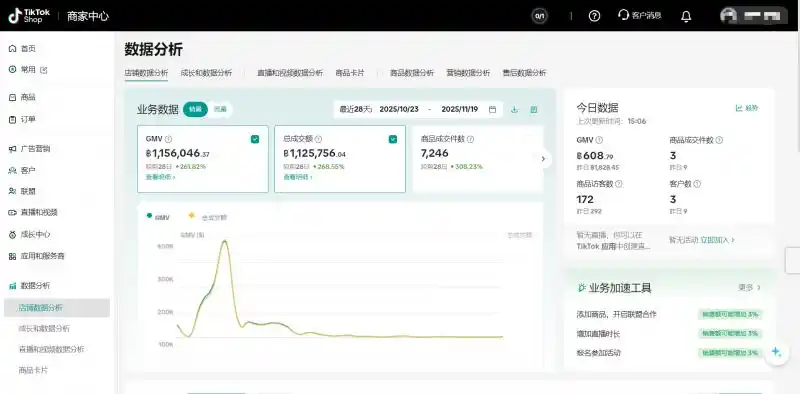
Task: Switch to 成长和数据分析 top tab
Action: click(x=206, y=73)
